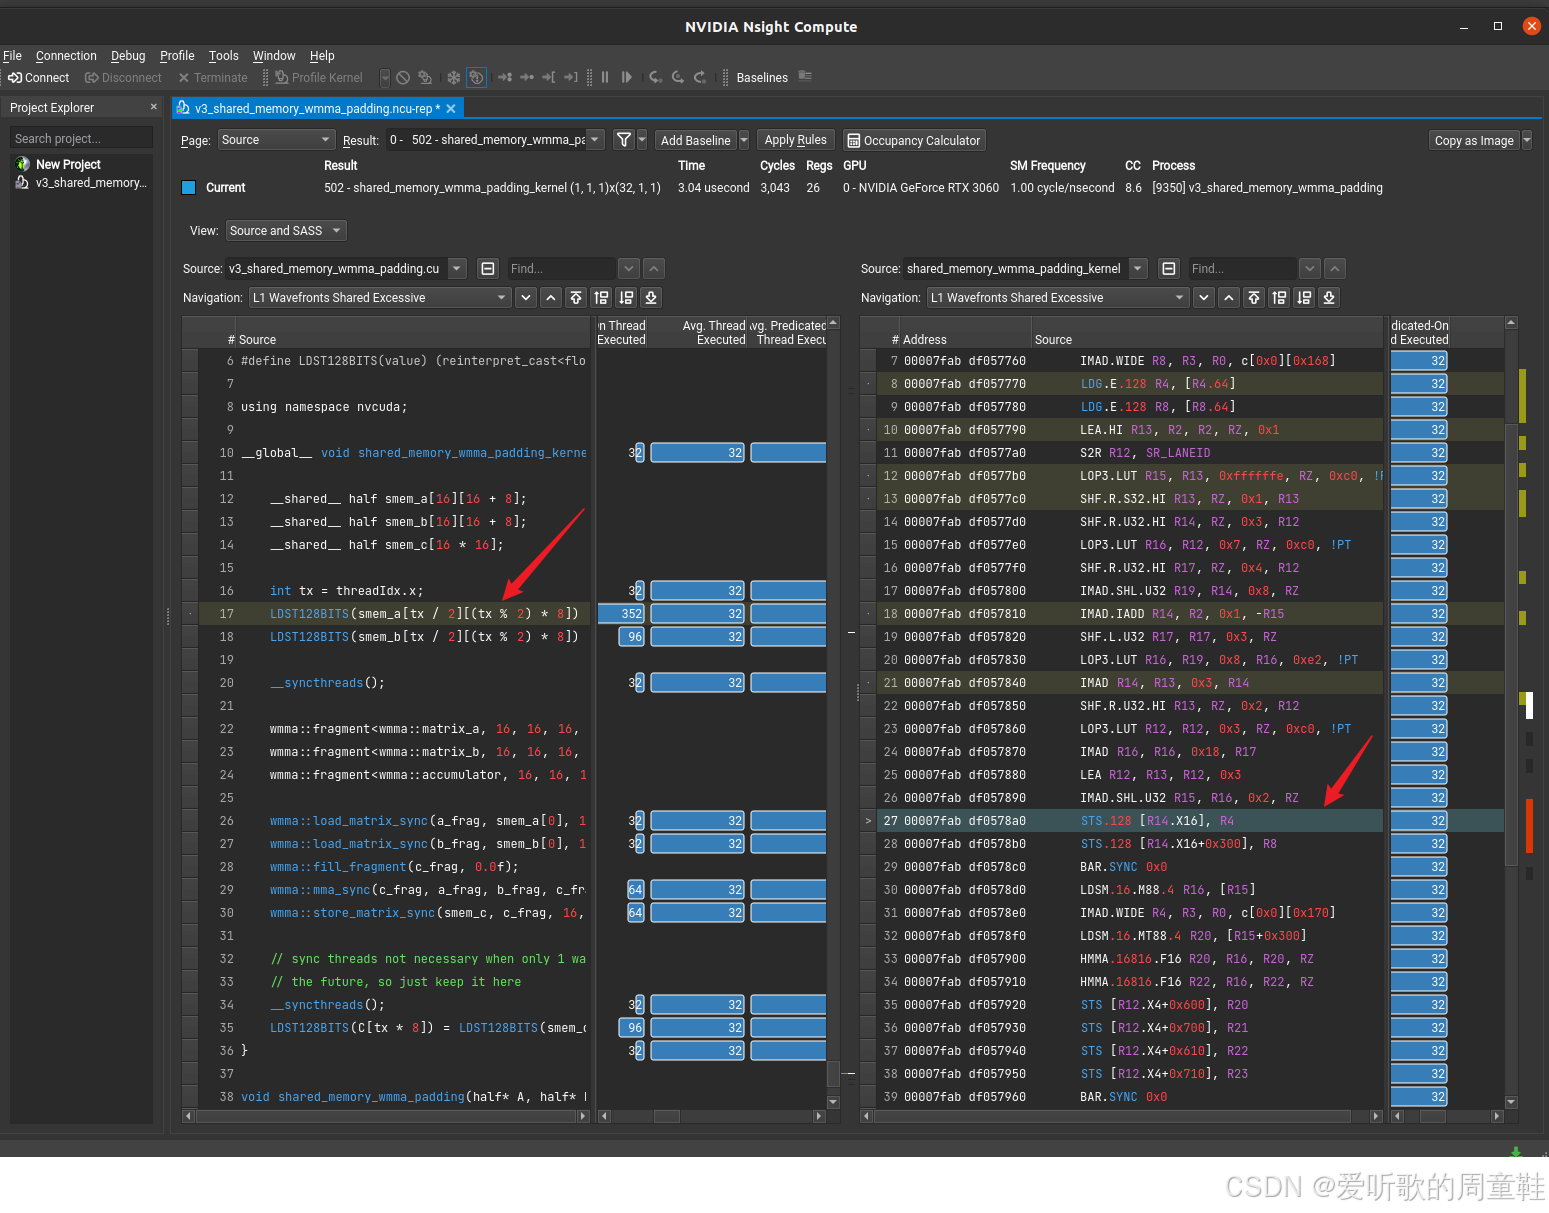1549x1213 pixels.
Task: Click the filter funnel icon
Action: point(624,140)
